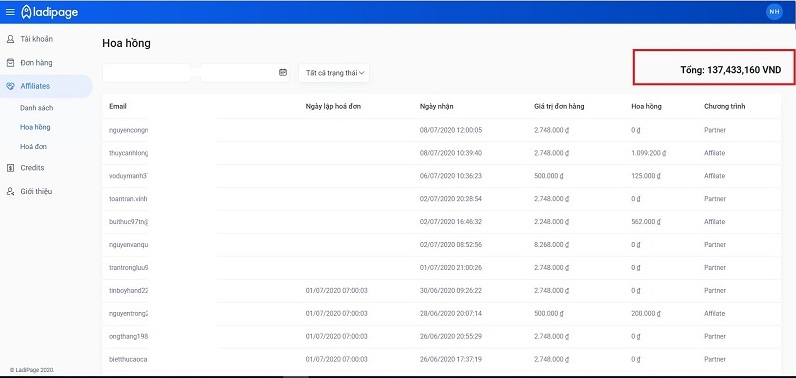This screenshot has height=378, width=796.
Task: Select the bietthucaoca email row
Action: pyautogui.click(x=441, y=360)
